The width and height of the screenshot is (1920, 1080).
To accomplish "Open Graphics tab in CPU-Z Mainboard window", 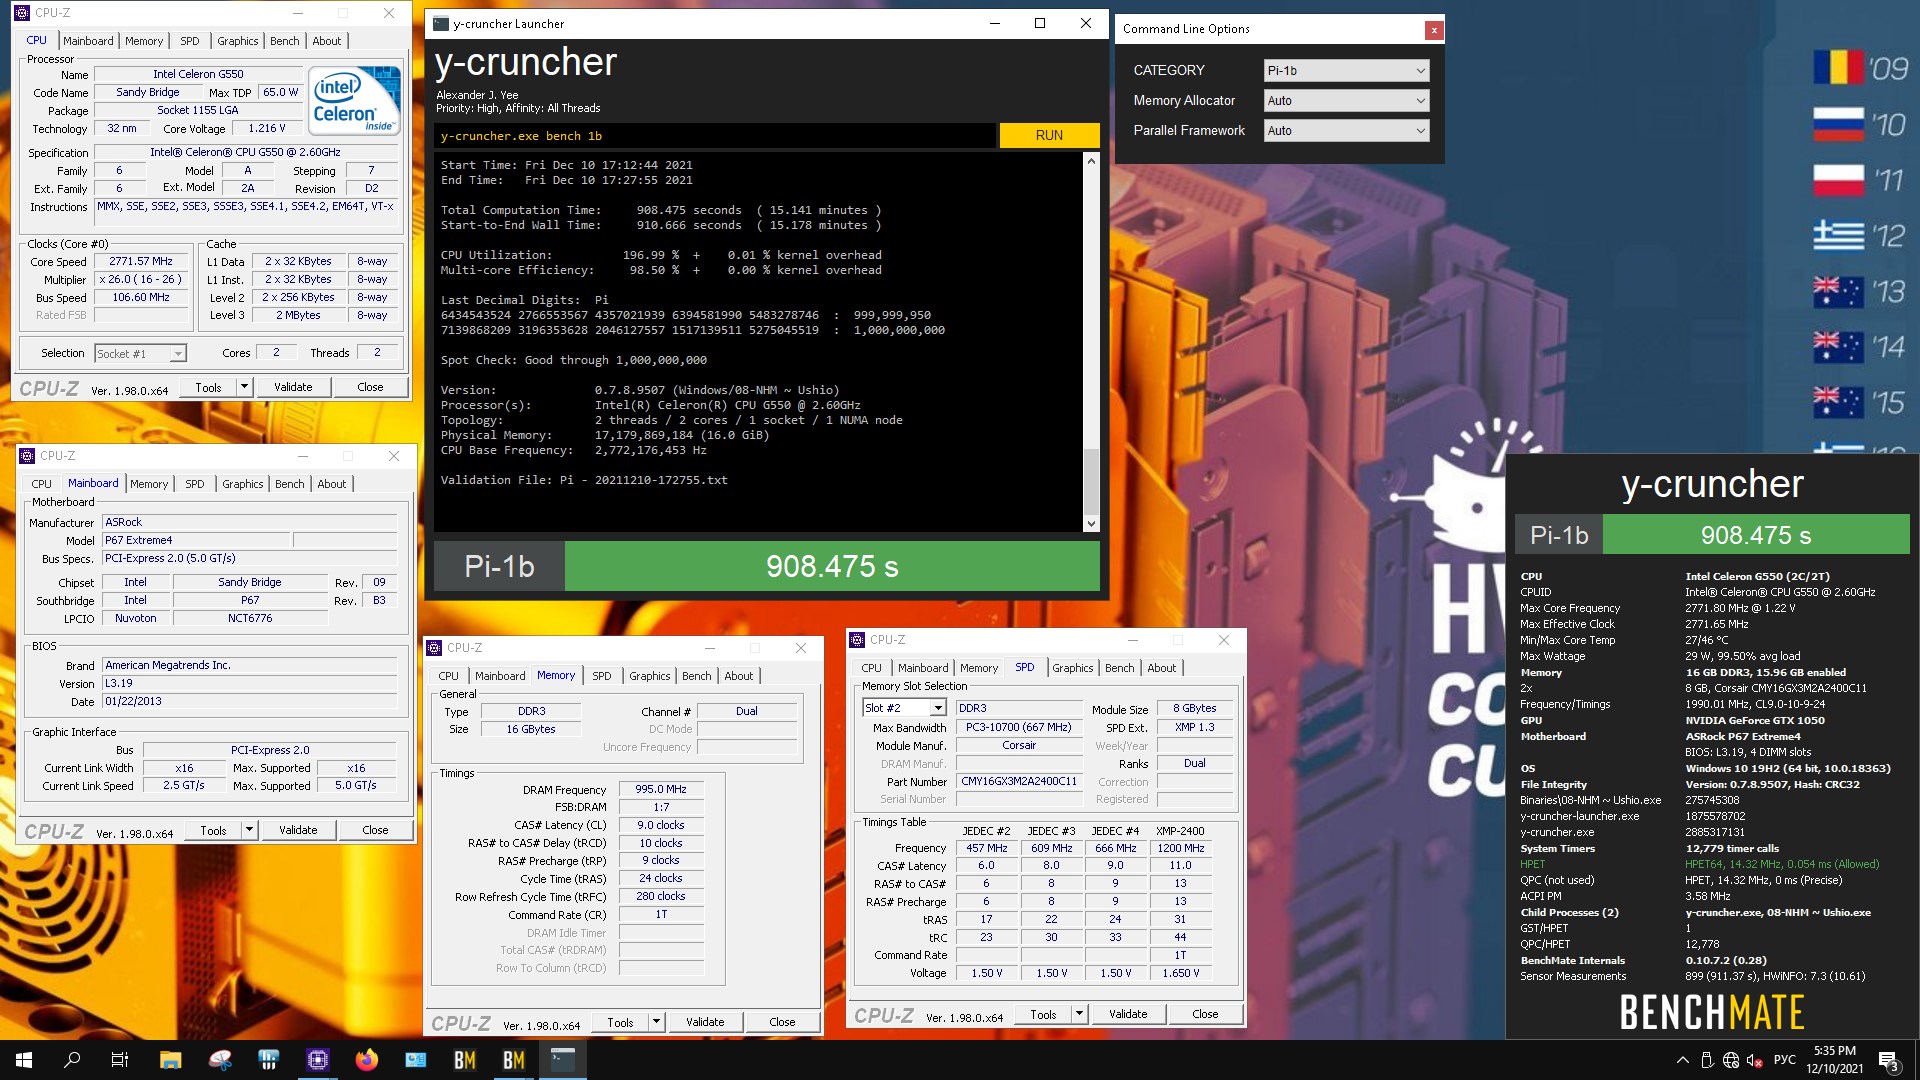I will tap(243, 484).
